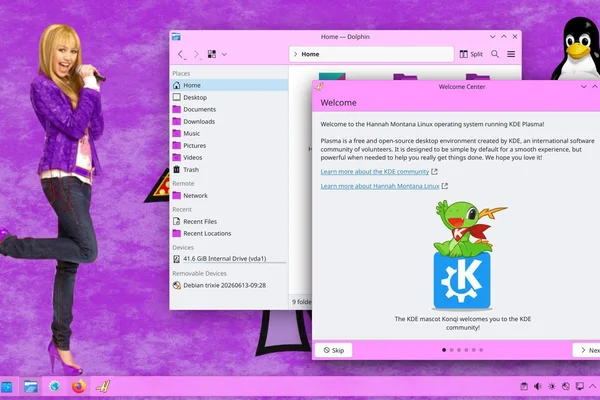Expand the breadcrumb chevron before Home

click(295, 54)
